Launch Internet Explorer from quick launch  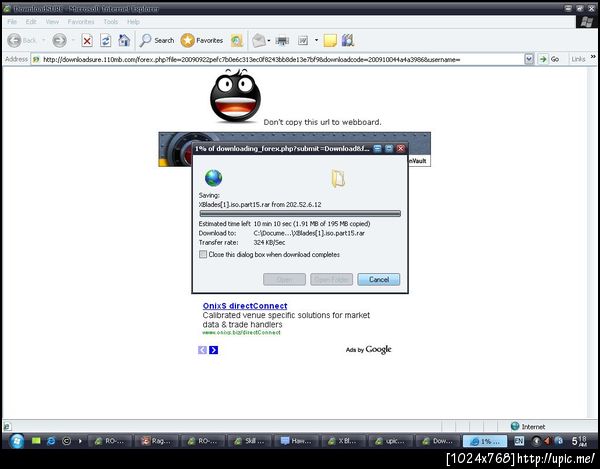coord(51,441)
